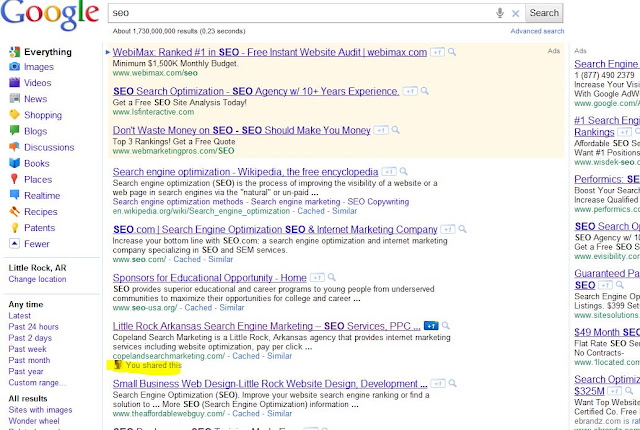Preview SEO Search Optimization ad with magnifier
This screenshot has height=430, width=640.
pyautogui.click(x=424, y=91)
